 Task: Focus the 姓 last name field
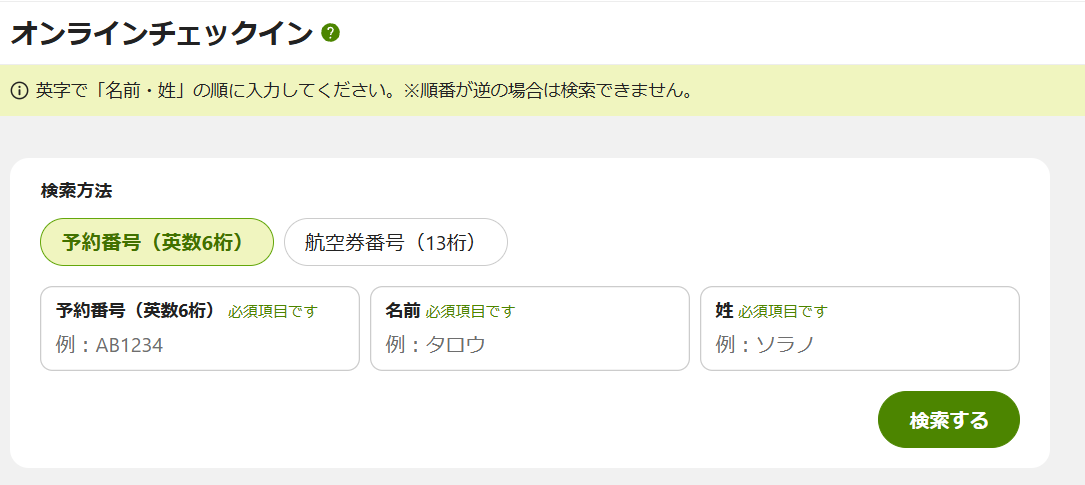pyautogui.click(x=860, y=329)
